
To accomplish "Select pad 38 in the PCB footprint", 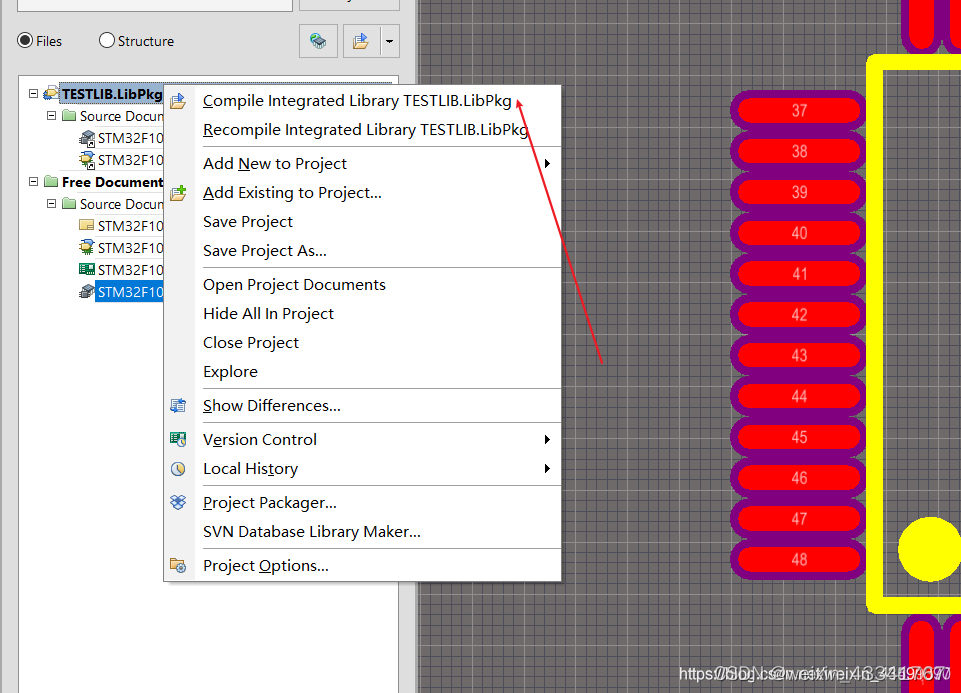I will 799,151.
